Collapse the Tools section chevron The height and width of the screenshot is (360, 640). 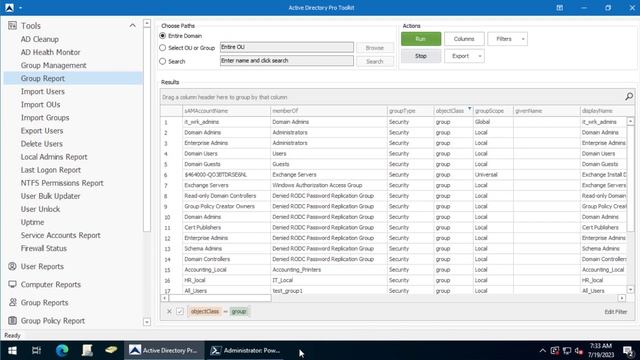[133, 26]
